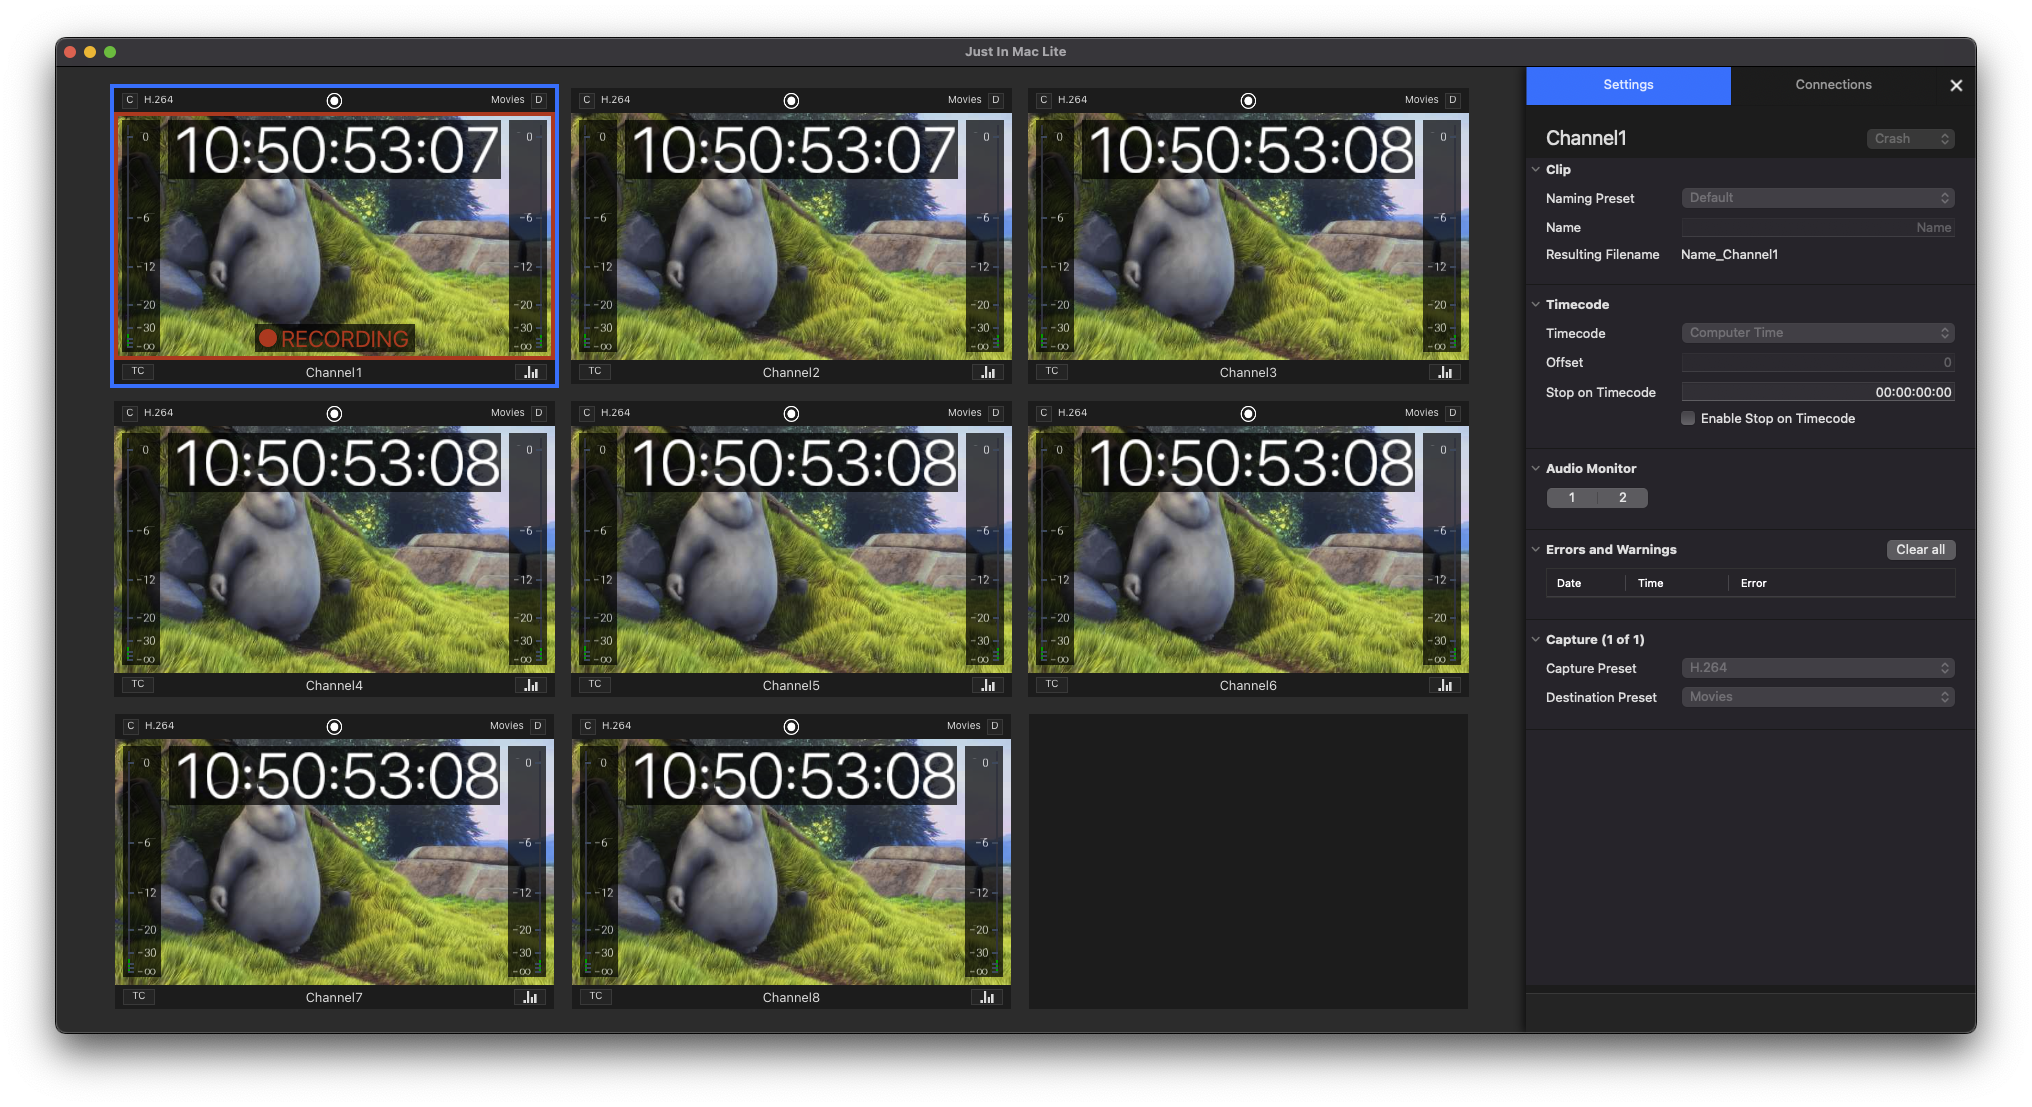2032x1107 pixels.
Task: Collapse the Timecode section
Action: (1536, 305)
